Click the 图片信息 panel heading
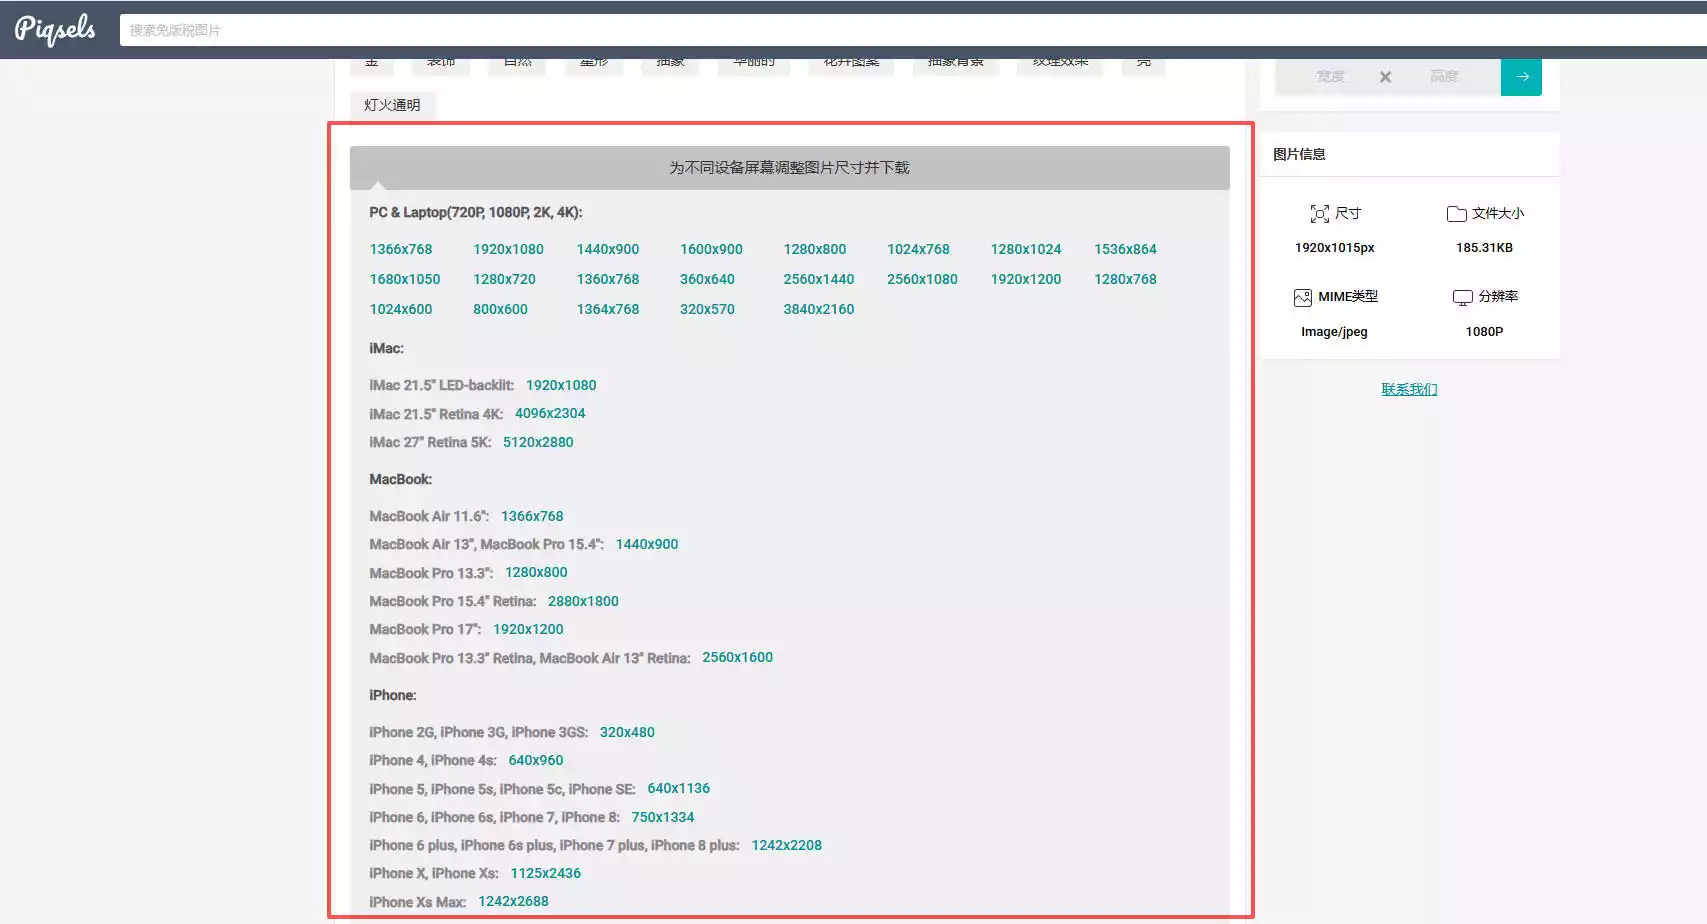The width and height of the screenshot is (1707, 924). point(1299,154)
